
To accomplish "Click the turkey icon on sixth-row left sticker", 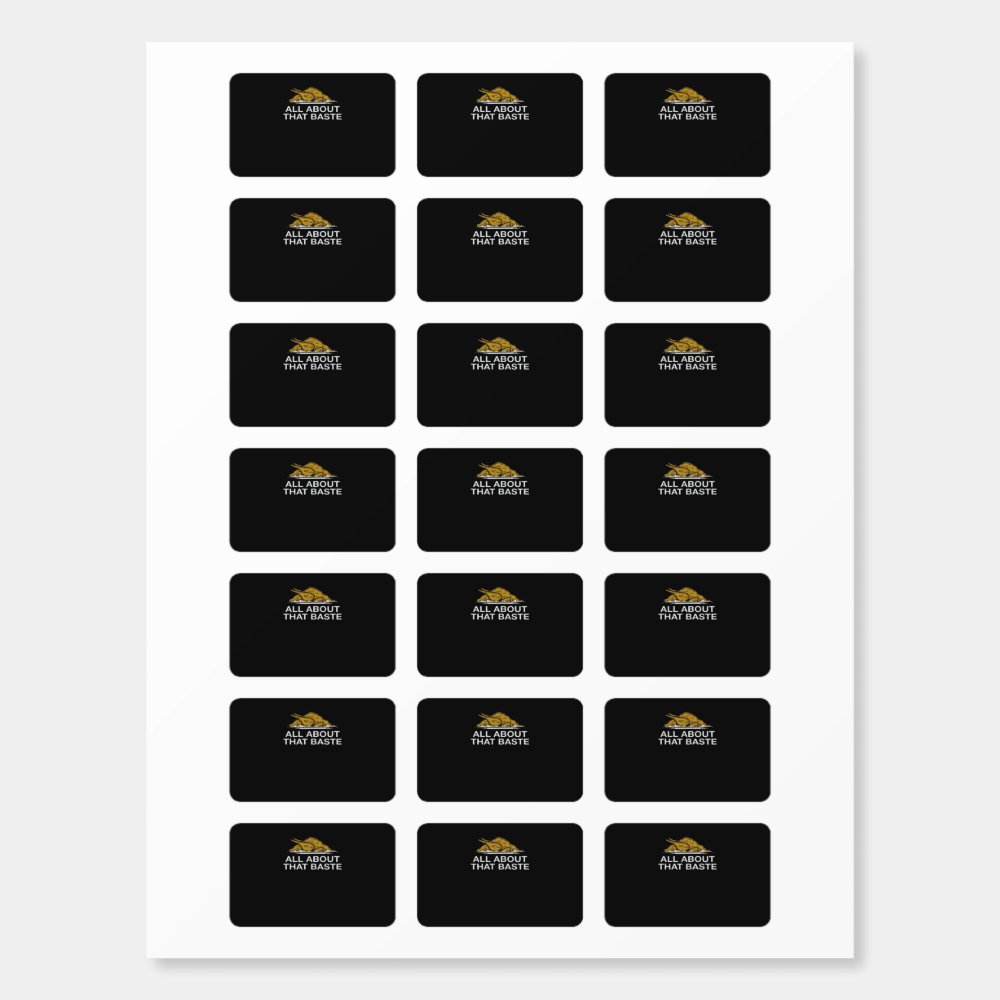I will click(312, 720).
